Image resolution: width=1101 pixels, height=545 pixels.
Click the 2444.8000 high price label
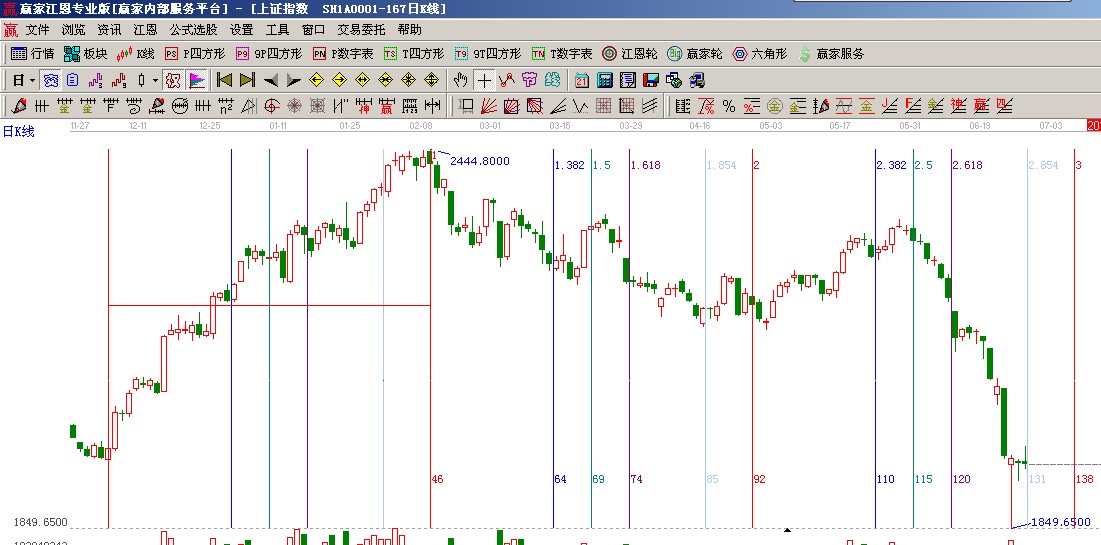coord(480,161)
